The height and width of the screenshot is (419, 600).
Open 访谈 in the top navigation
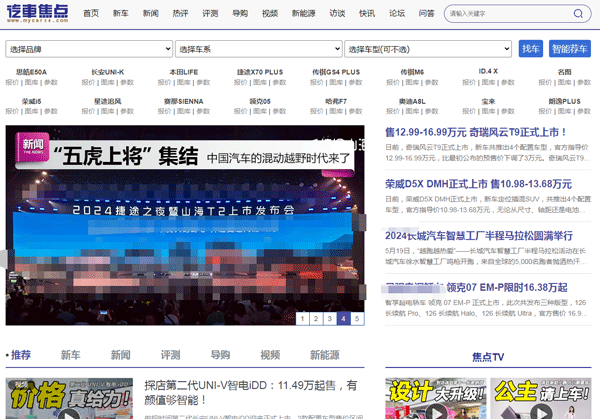pos(337,13)
